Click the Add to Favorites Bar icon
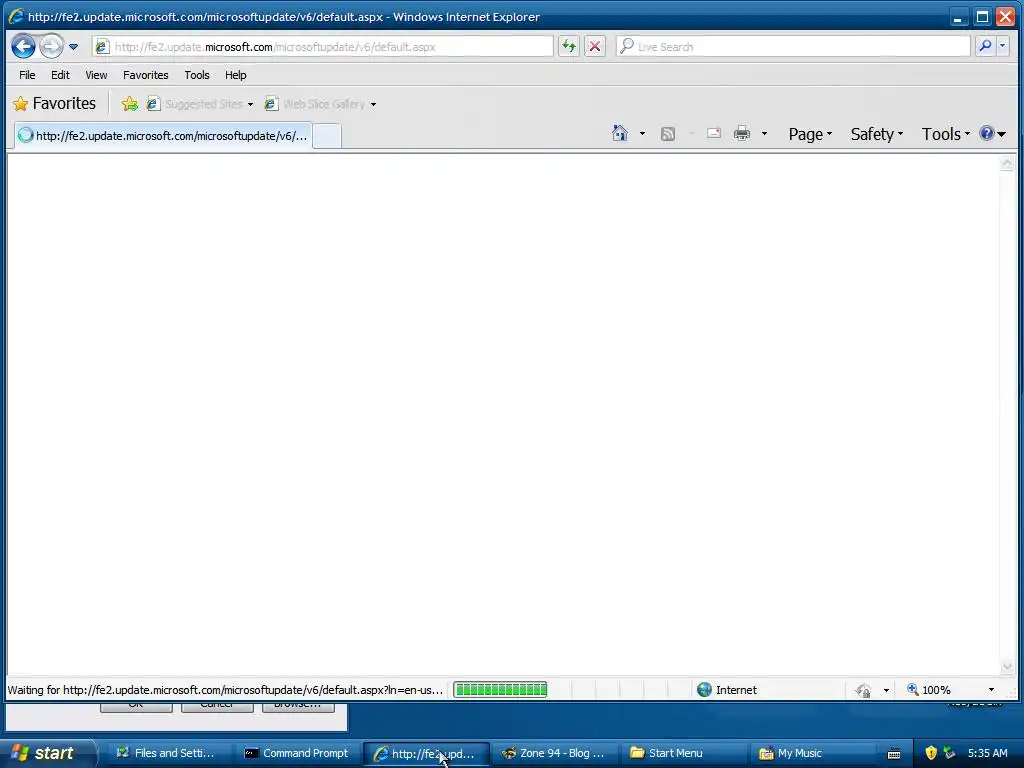The height and width of the screenshot is (768, 1024). [x=130, y=104]
